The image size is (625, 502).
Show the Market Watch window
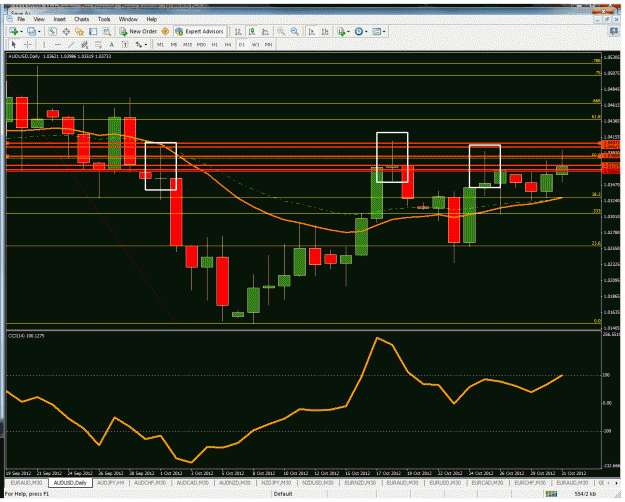coord(52,31)
